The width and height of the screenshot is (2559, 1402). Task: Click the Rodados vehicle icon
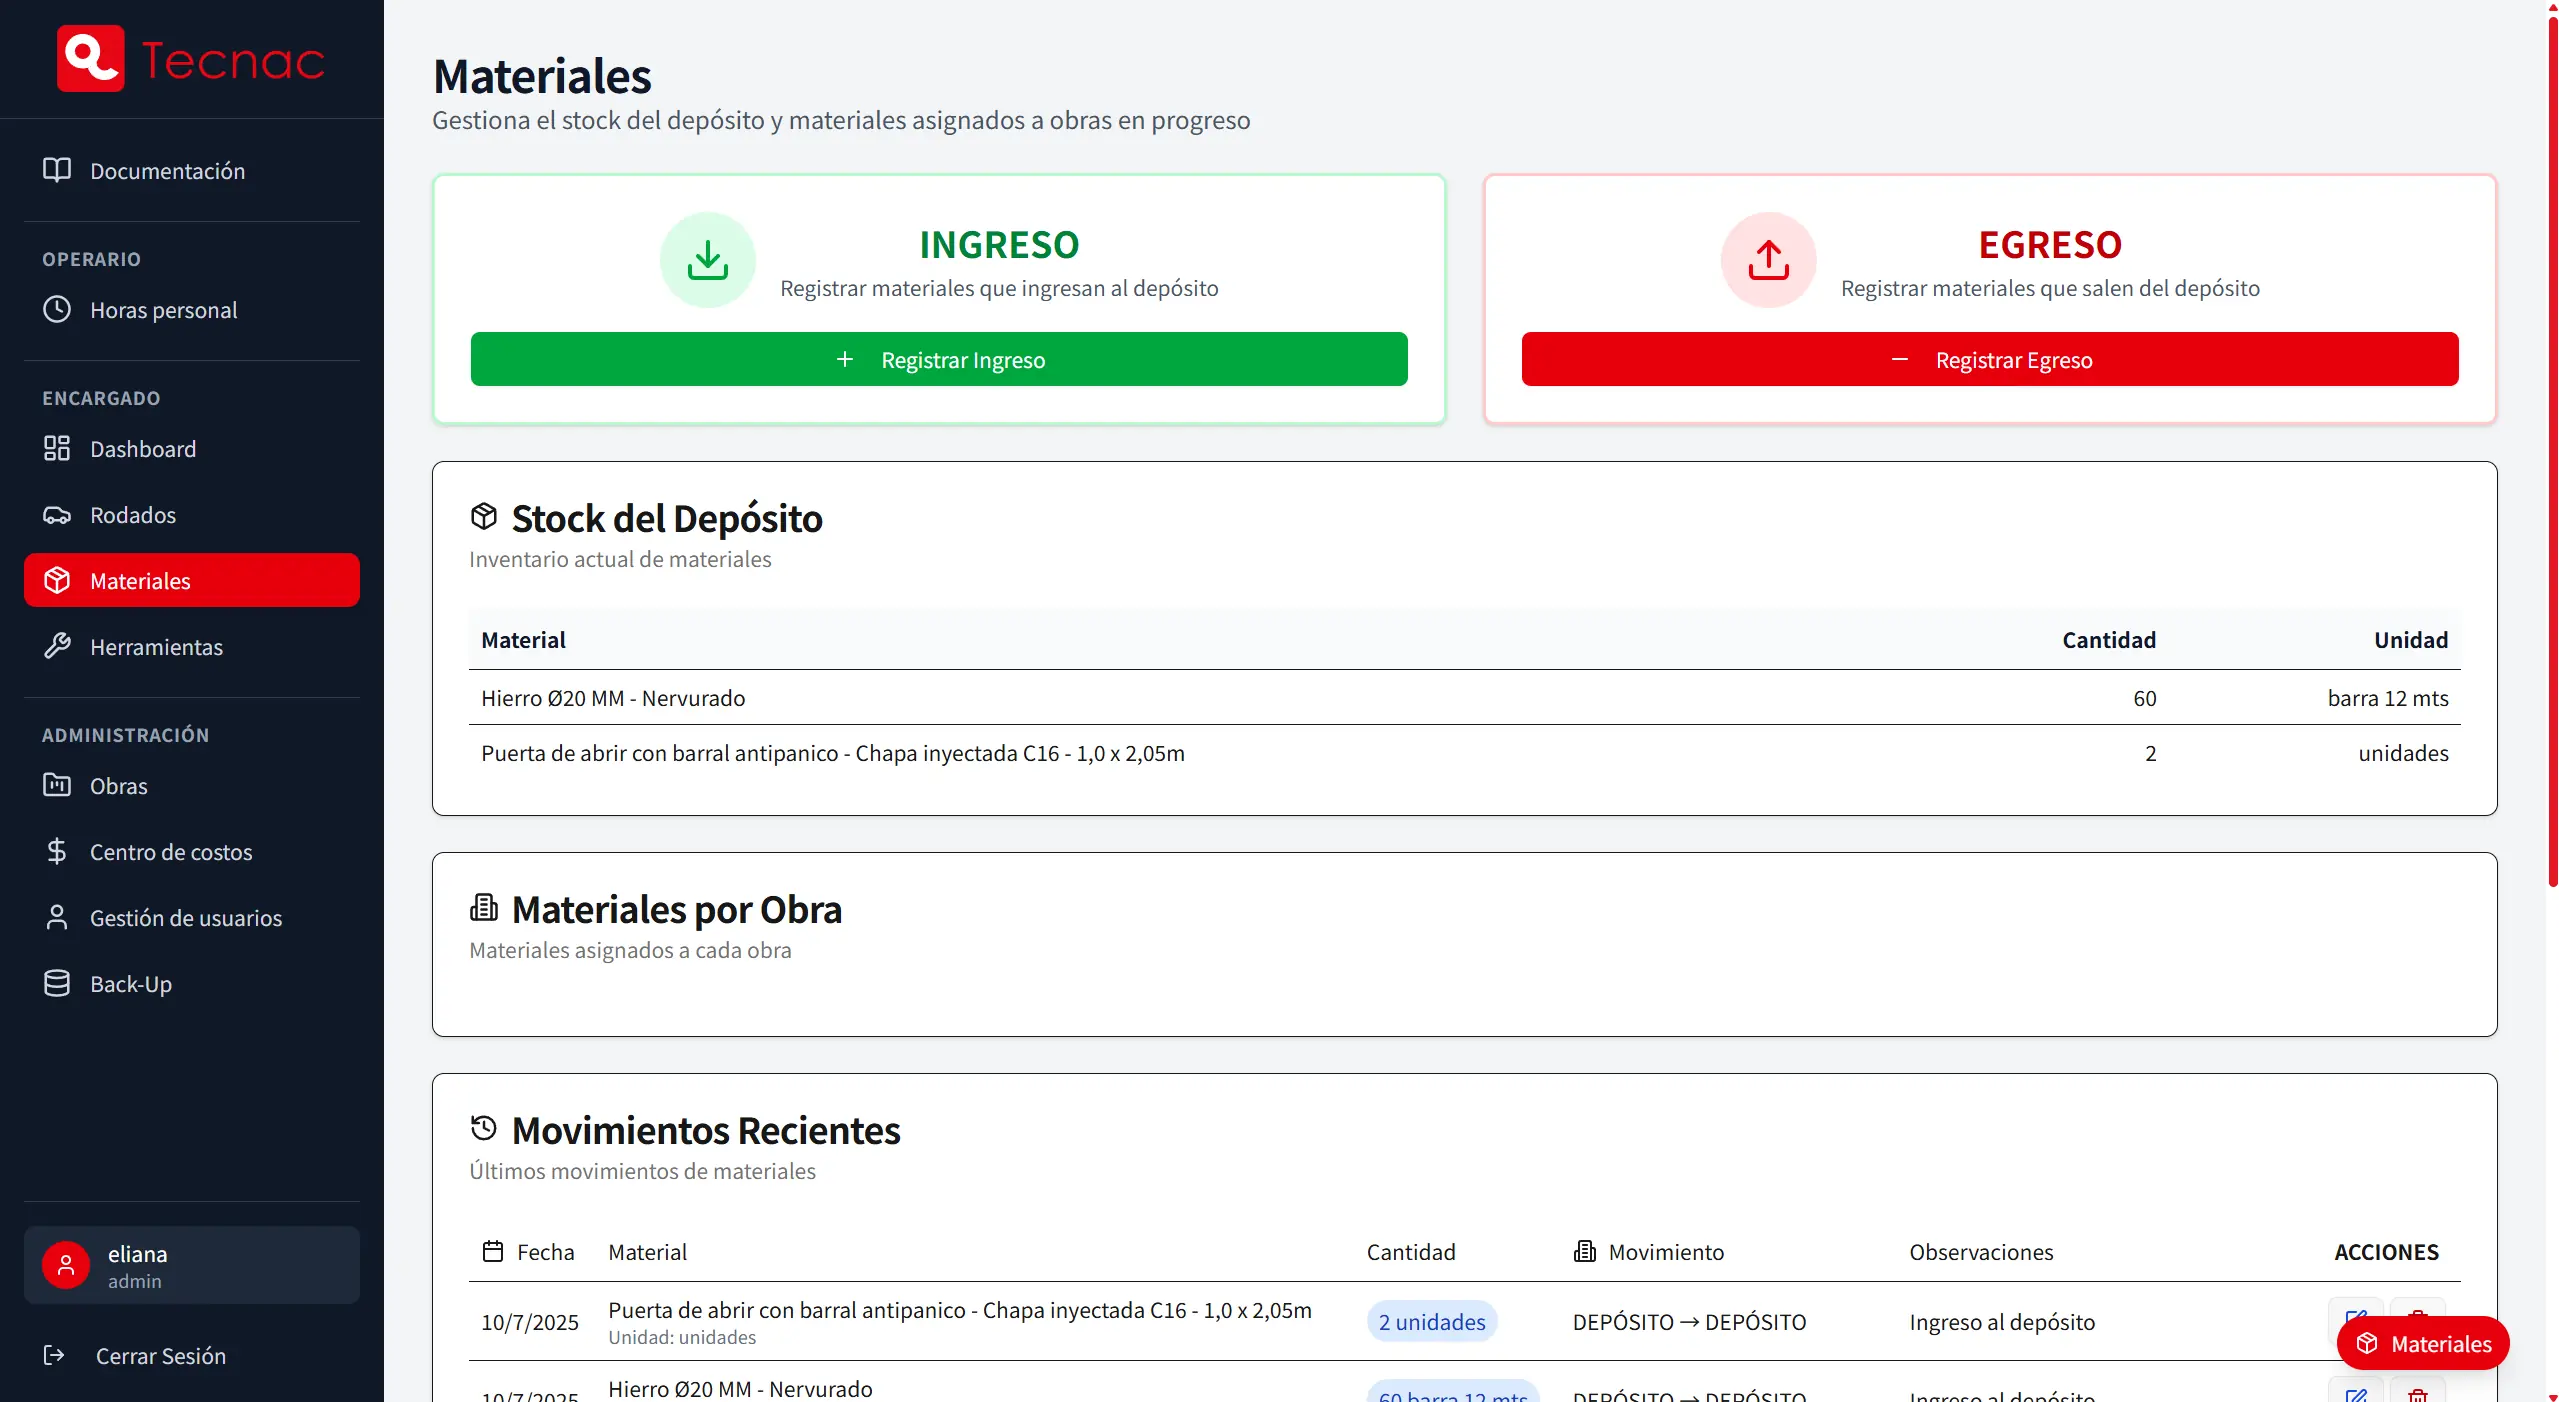tap(56, 514)
